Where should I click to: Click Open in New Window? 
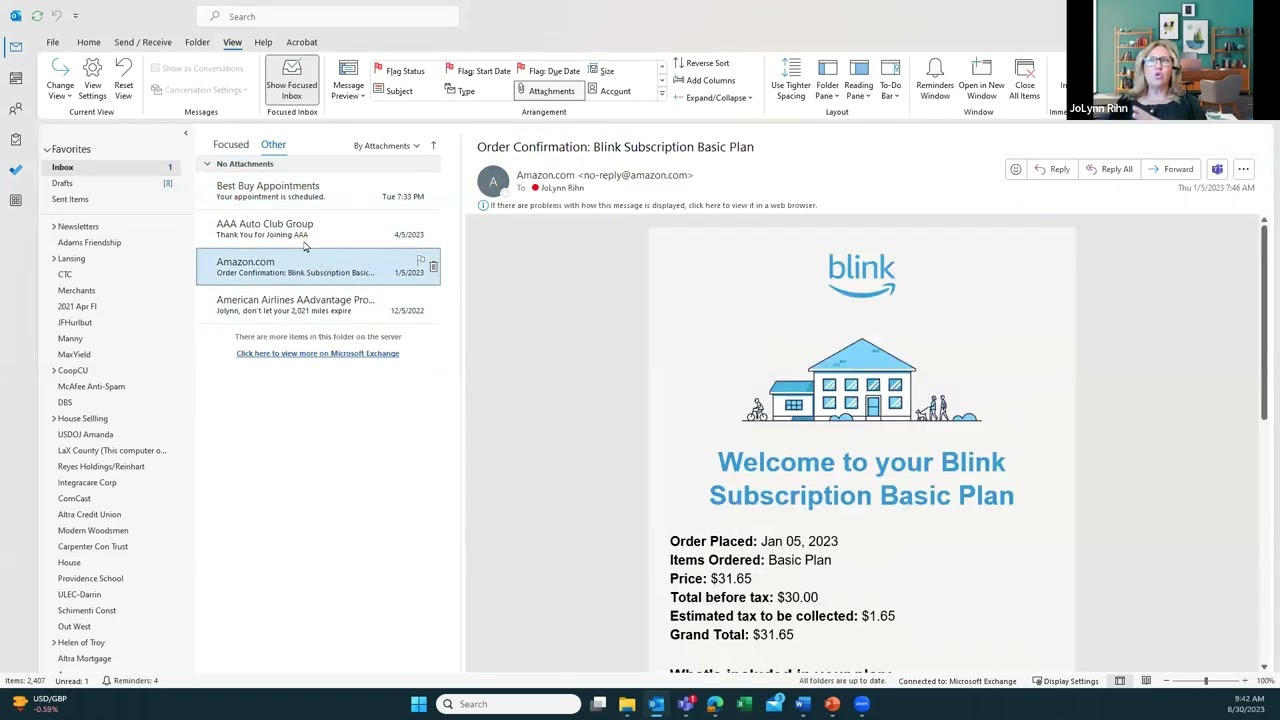click(x=981, y=79)
